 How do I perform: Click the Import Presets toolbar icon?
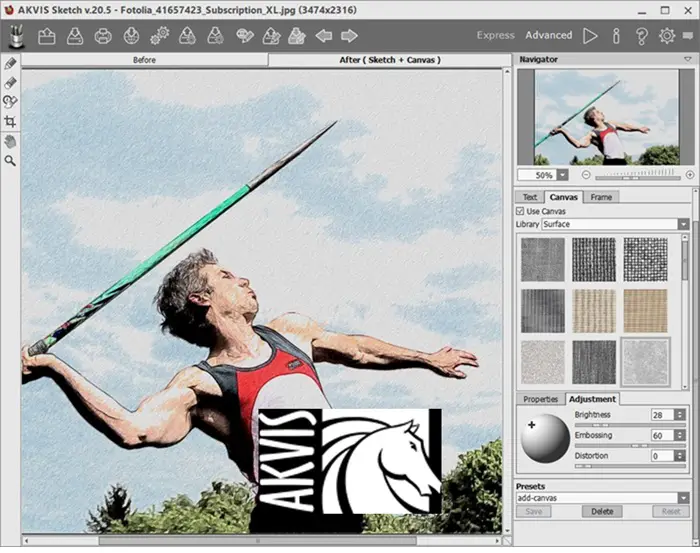(188, 36)
